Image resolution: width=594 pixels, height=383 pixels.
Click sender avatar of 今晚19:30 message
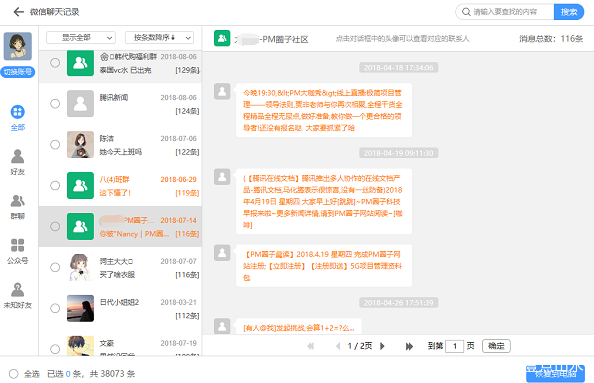coord(222,91)
